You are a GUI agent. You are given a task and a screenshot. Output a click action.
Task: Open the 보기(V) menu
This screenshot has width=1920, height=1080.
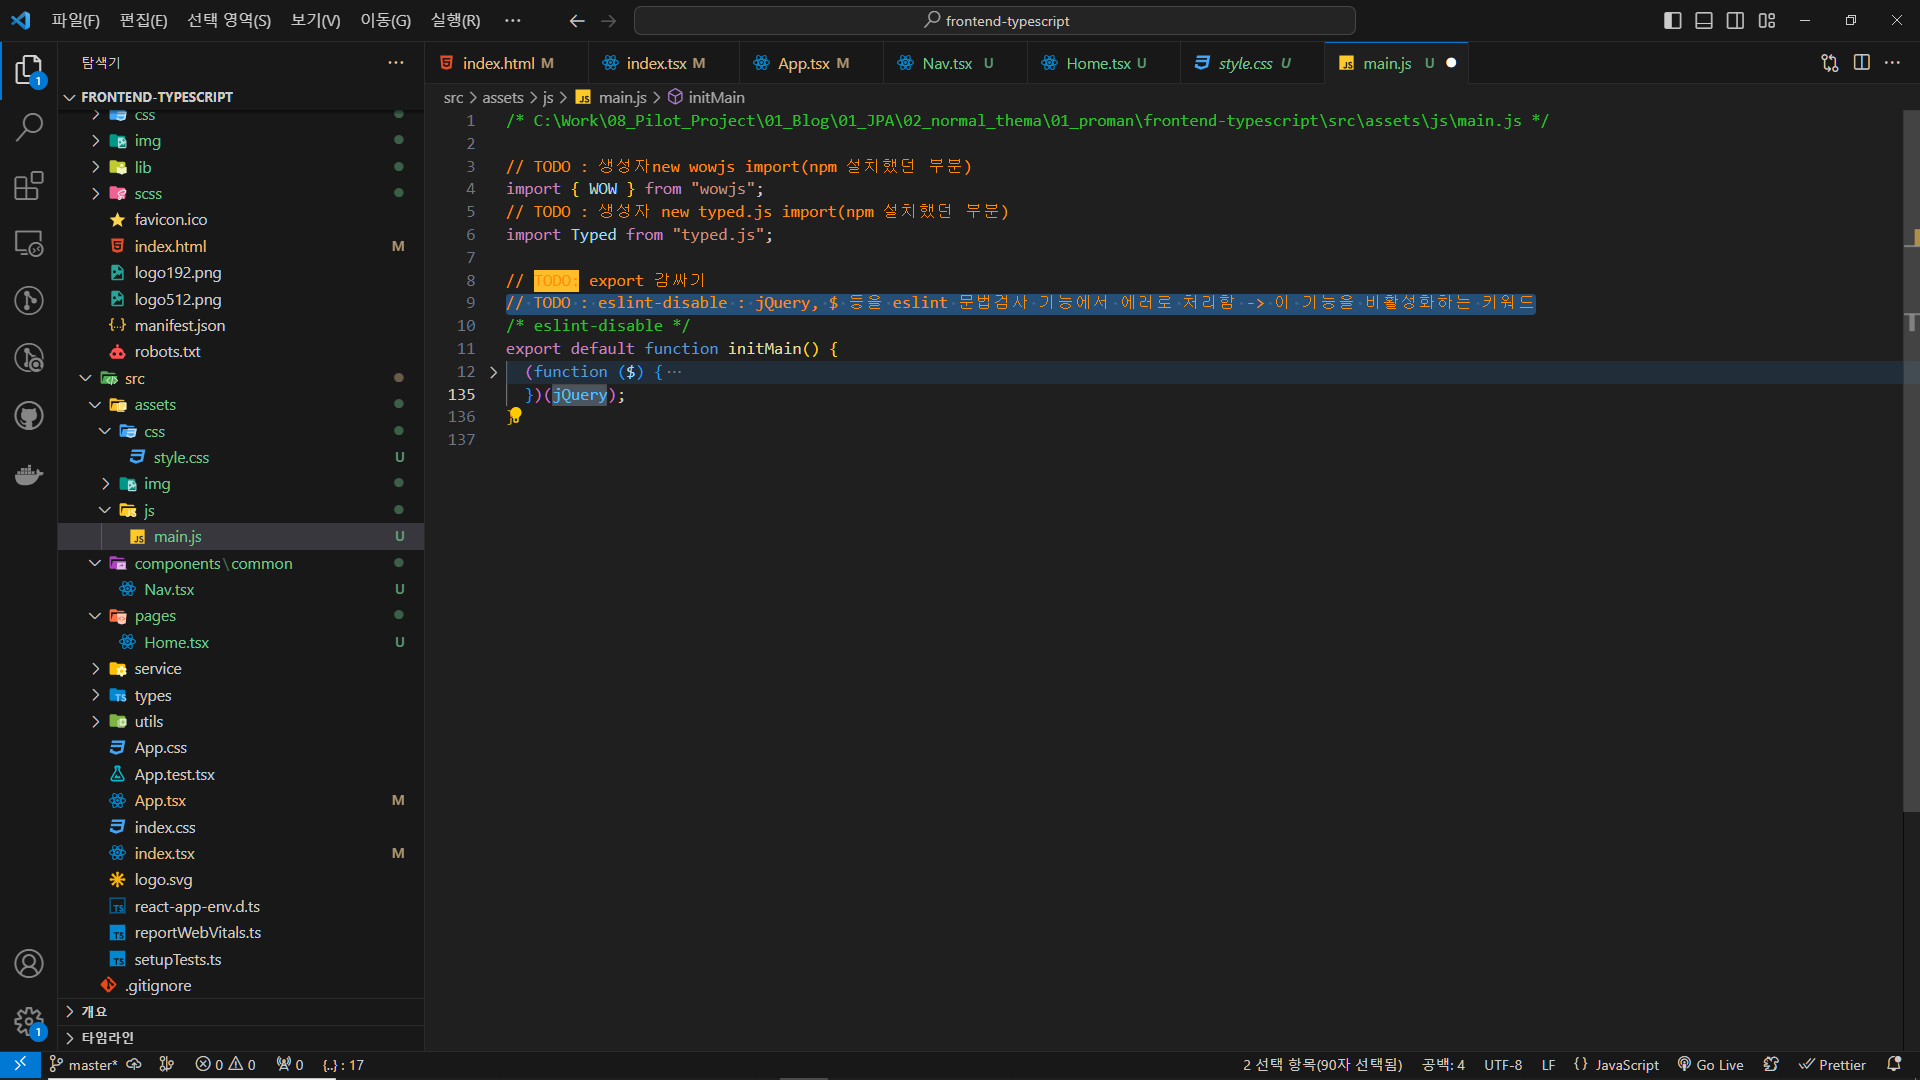(315, 20)
